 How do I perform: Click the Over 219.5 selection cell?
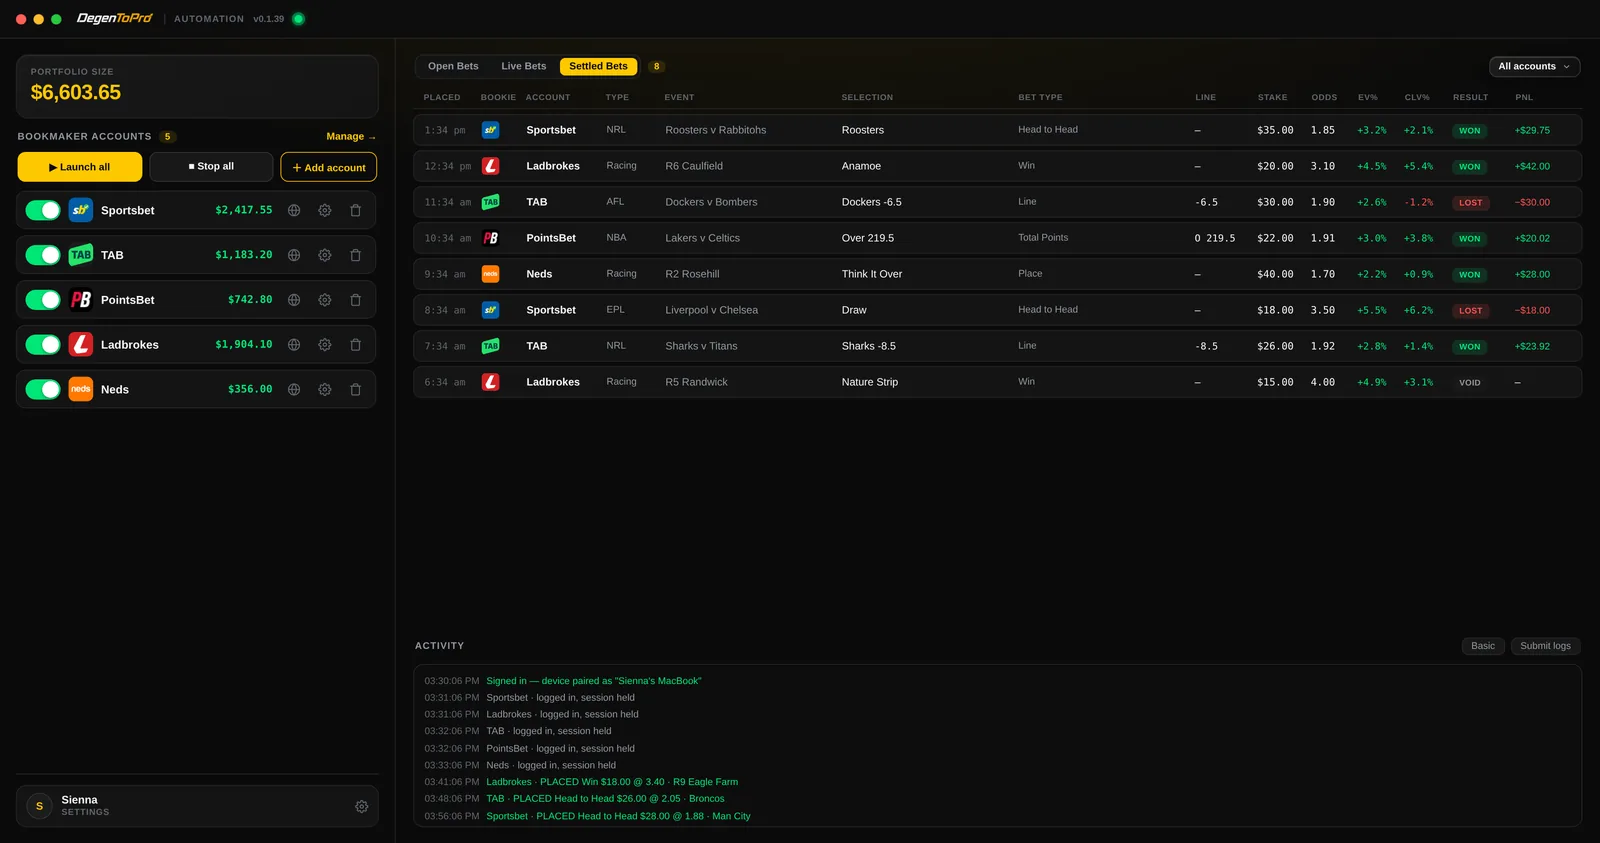click(x=868, y=238)
